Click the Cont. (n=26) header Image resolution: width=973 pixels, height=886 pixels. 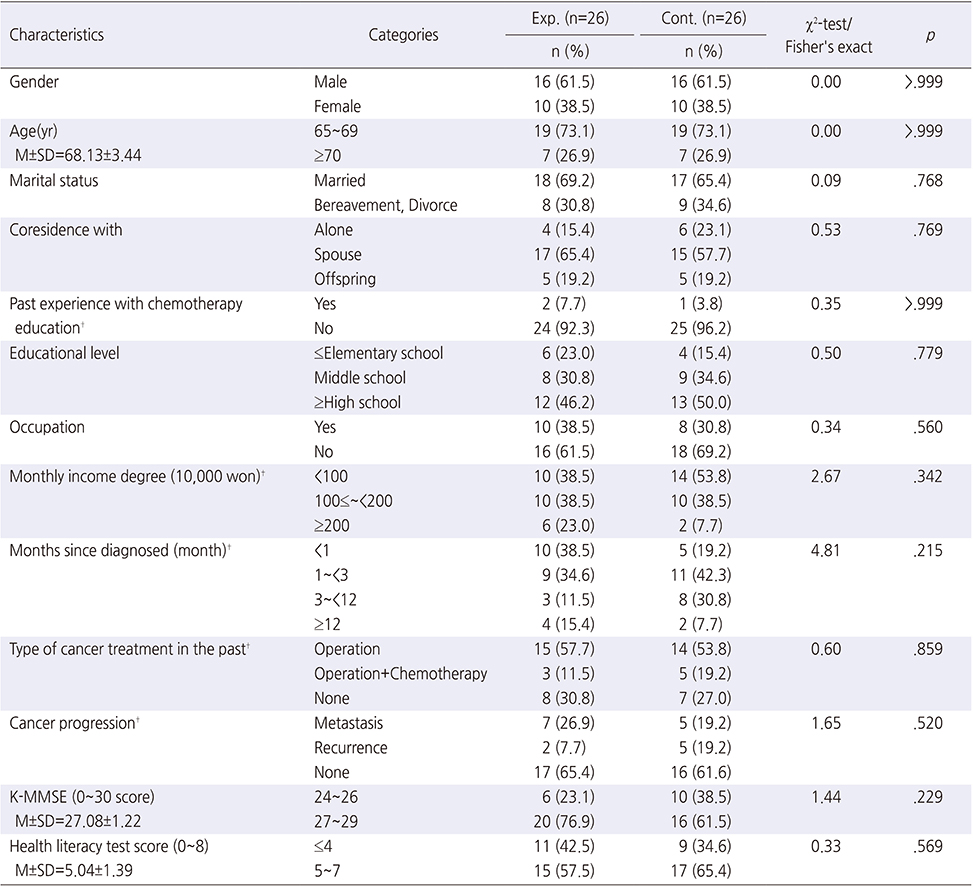click(704, 19)
